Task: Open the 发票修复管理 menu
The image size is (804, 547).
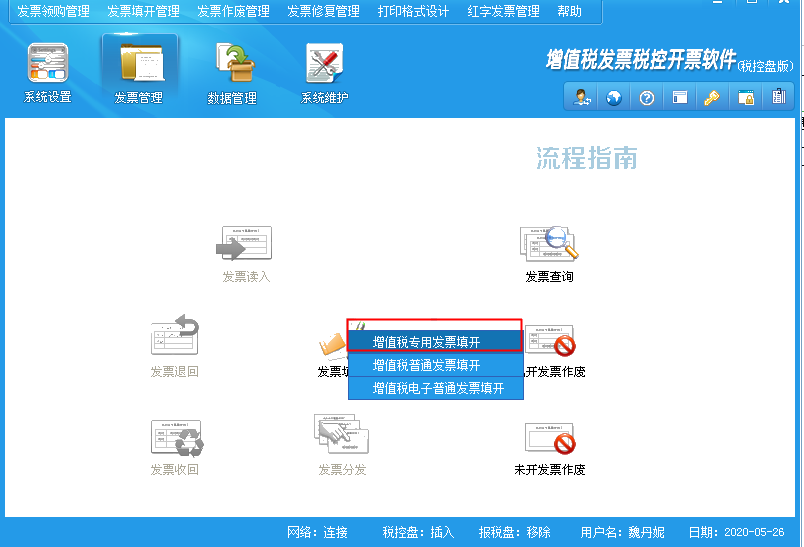Action: [x=323, y=11]
